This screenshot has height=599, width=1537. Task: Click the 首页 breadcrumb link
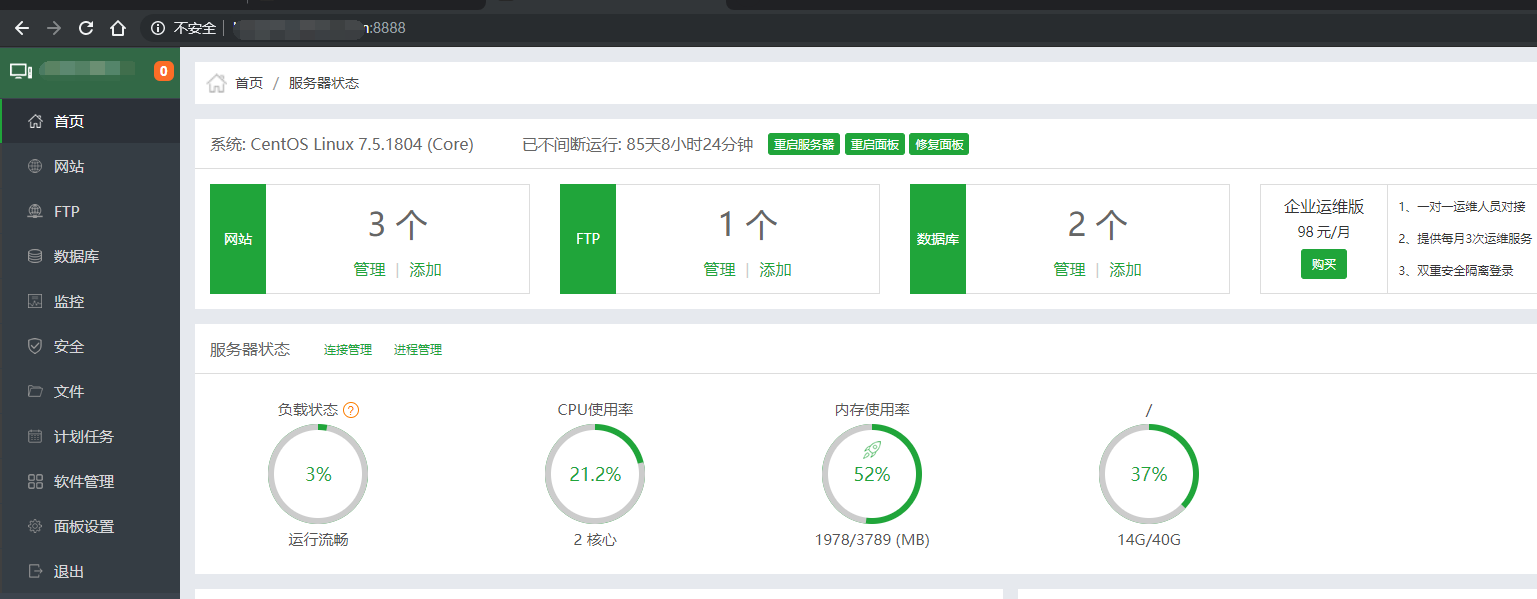[x=249, y=83]
